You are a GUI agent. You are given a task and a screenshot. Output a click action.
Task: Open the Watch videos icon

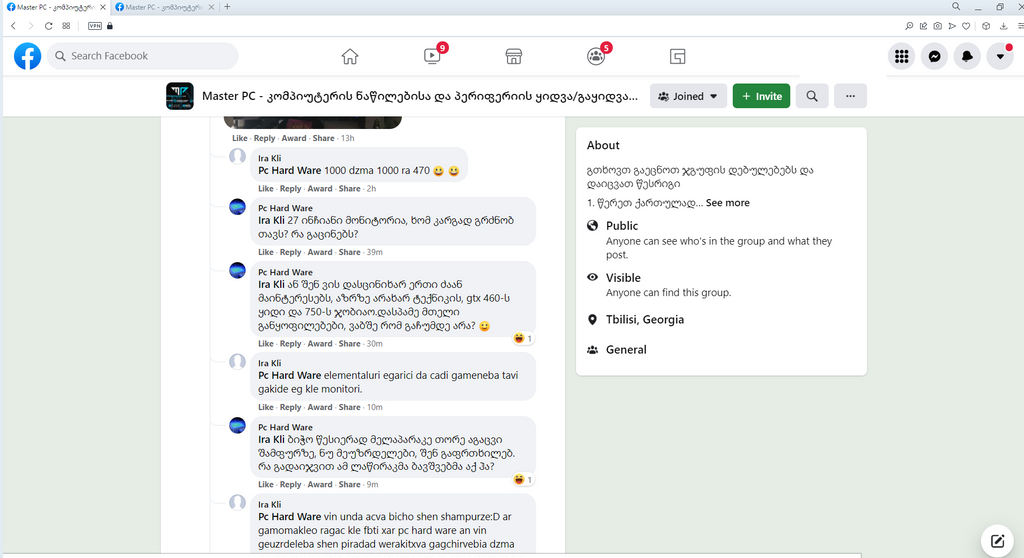pos(432,56)
